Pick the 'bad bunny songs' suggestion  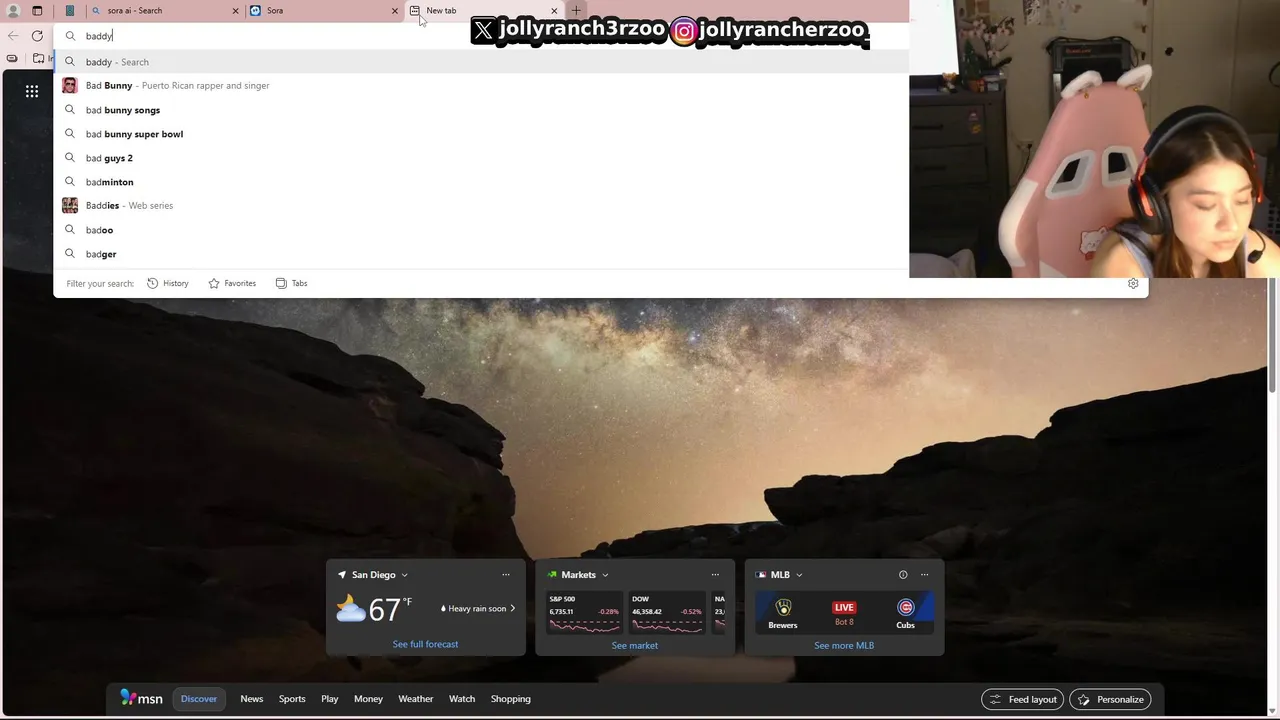click(481, 110)
